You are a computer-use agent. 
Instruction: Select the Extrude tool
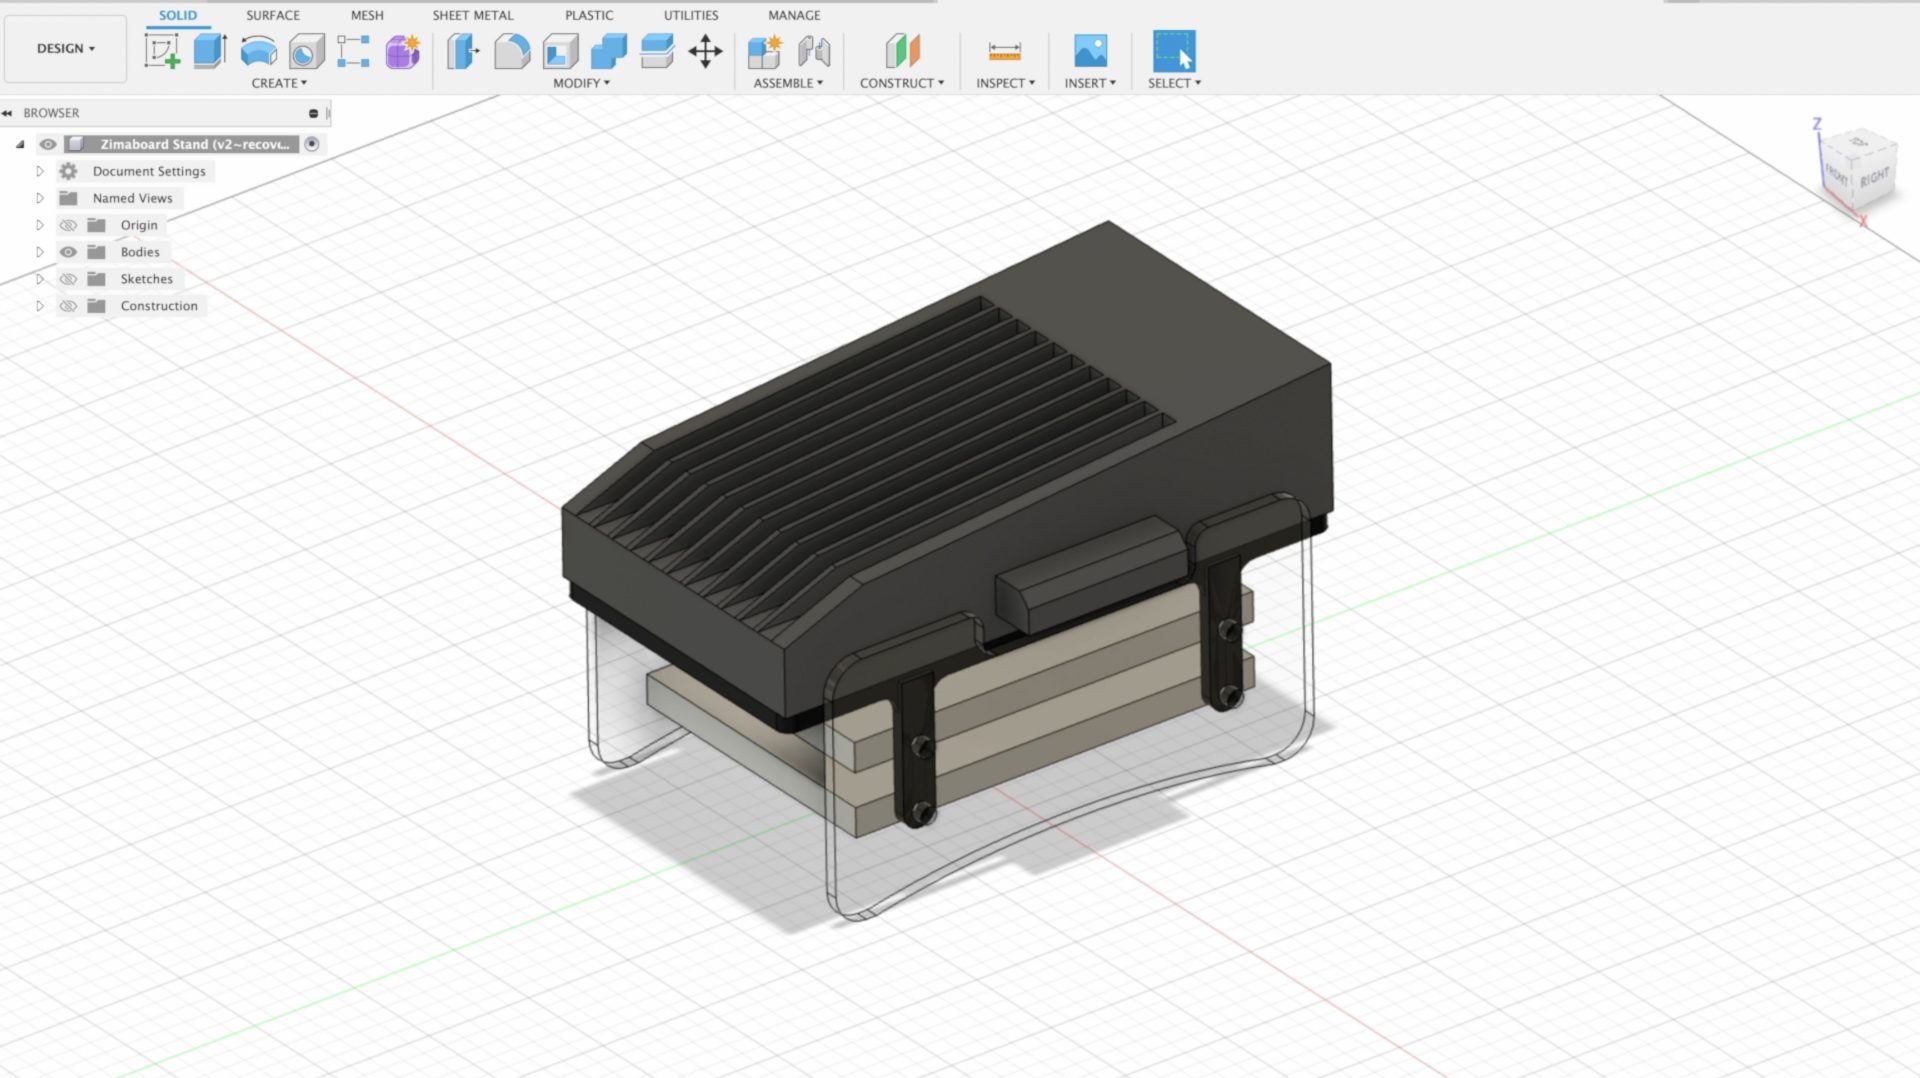(x=209, y=51)
